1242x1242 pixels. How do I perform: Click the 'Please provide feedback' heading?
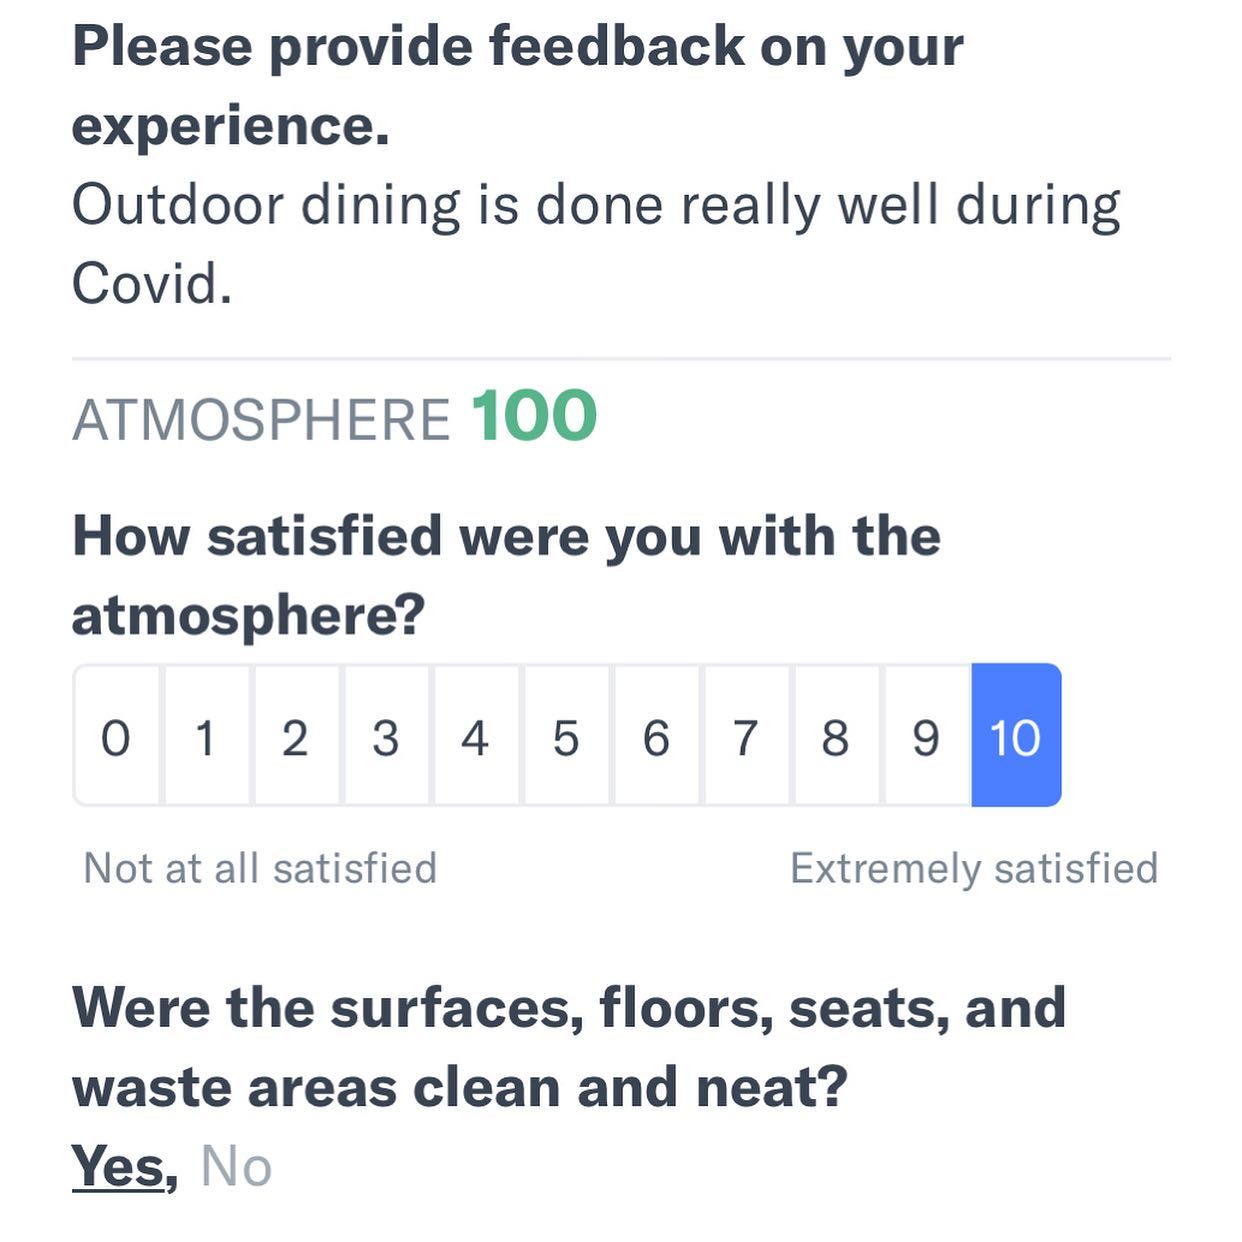click(518, 86)
